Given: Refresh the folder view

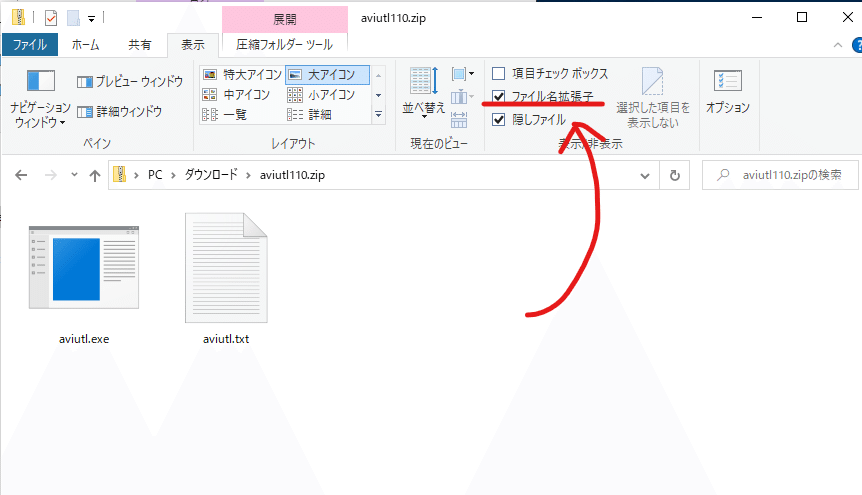Looking at the screenshot, I should 675,175.
